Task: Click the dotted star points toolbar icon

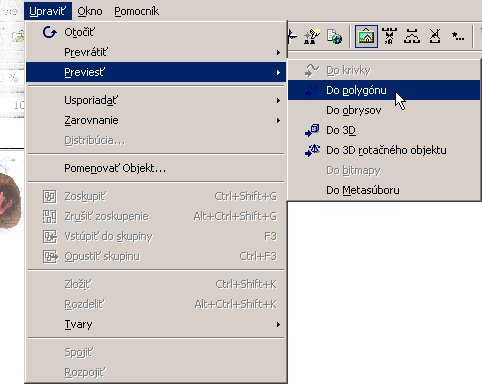Action: point(457,36)
